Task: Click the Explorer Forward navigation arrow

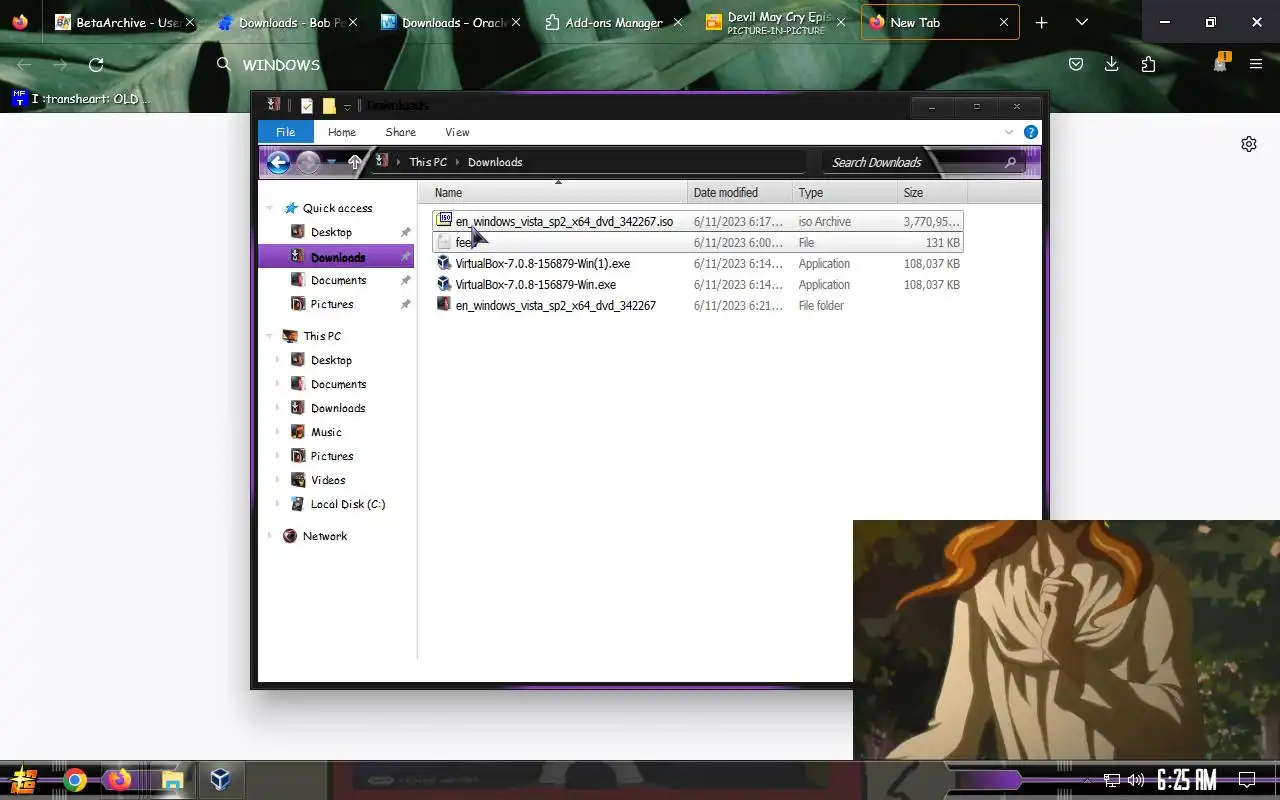Action: (x=308, y=162)
